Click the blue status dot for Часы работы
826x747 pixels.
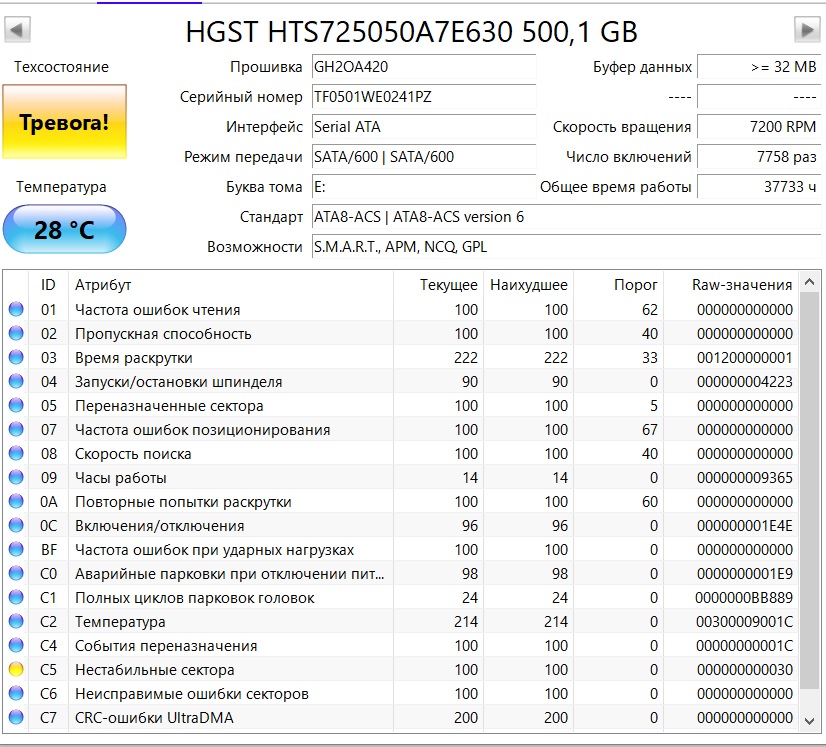pos(16,478)
